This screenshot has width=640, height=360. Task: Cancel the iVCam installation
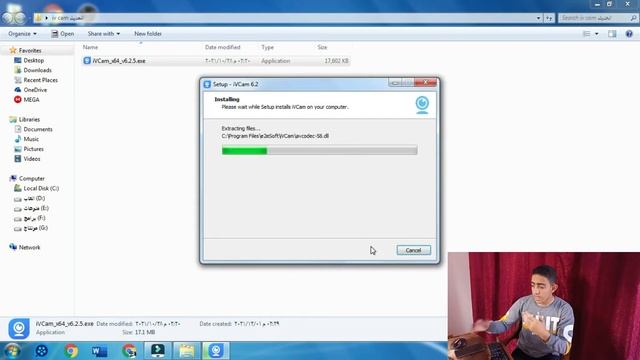[413, 250]
